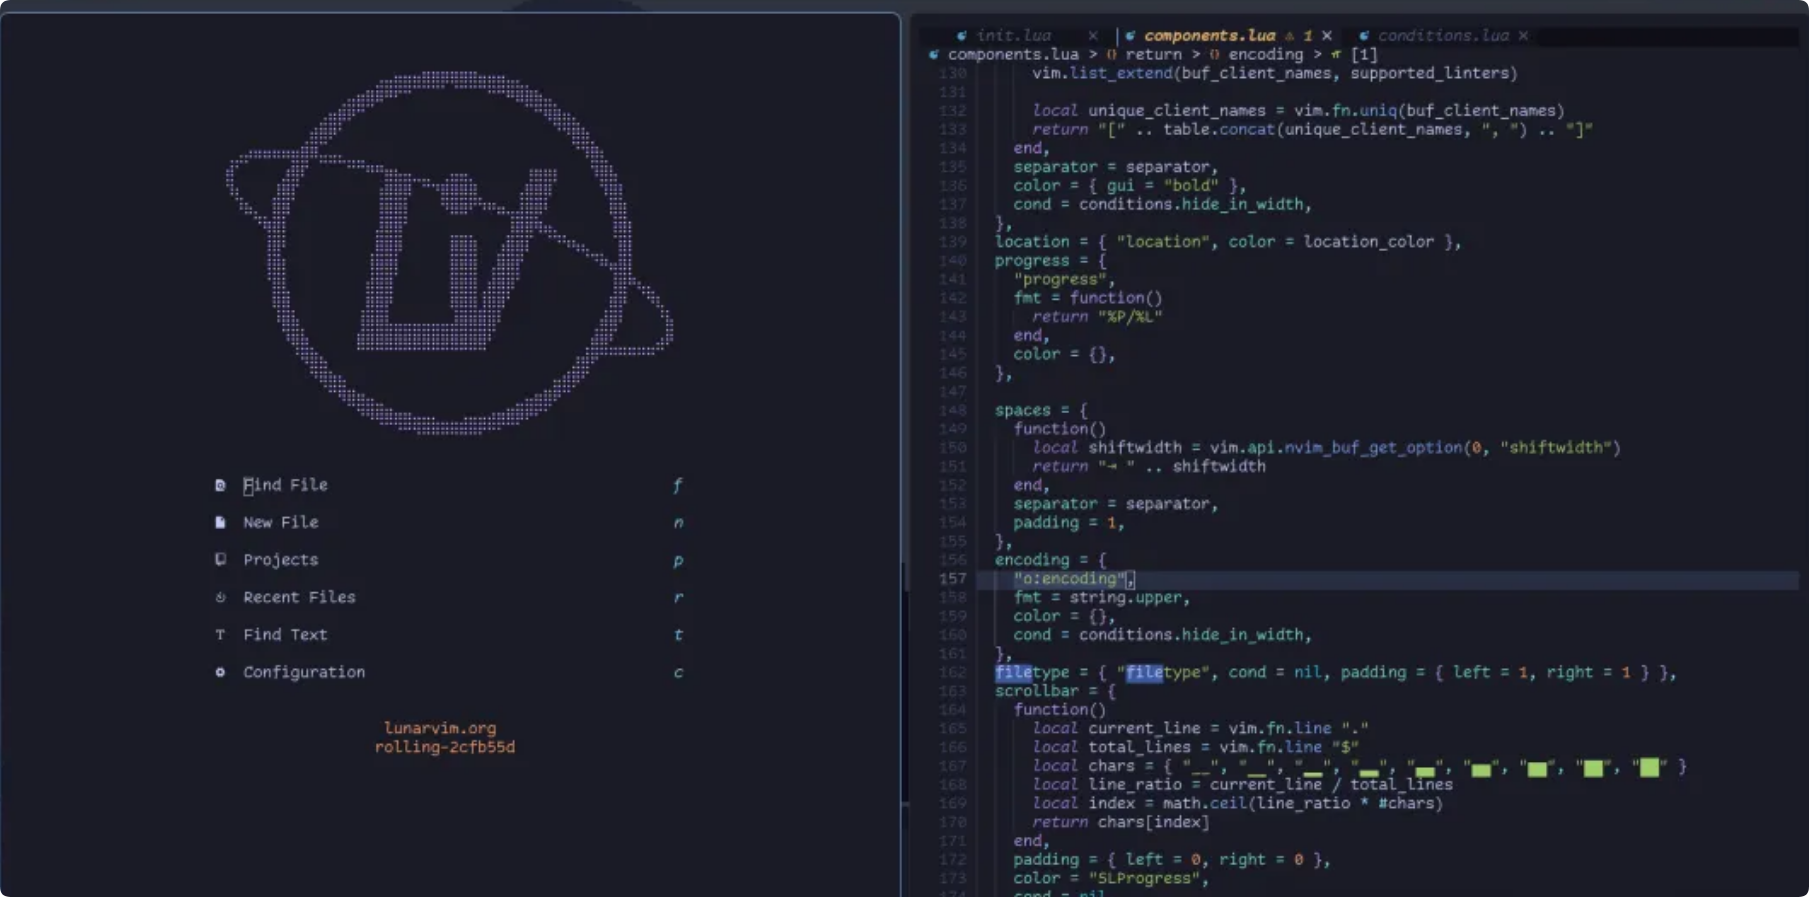Click 'fmt = string.upper,' on line 158

coord(1102,597)
